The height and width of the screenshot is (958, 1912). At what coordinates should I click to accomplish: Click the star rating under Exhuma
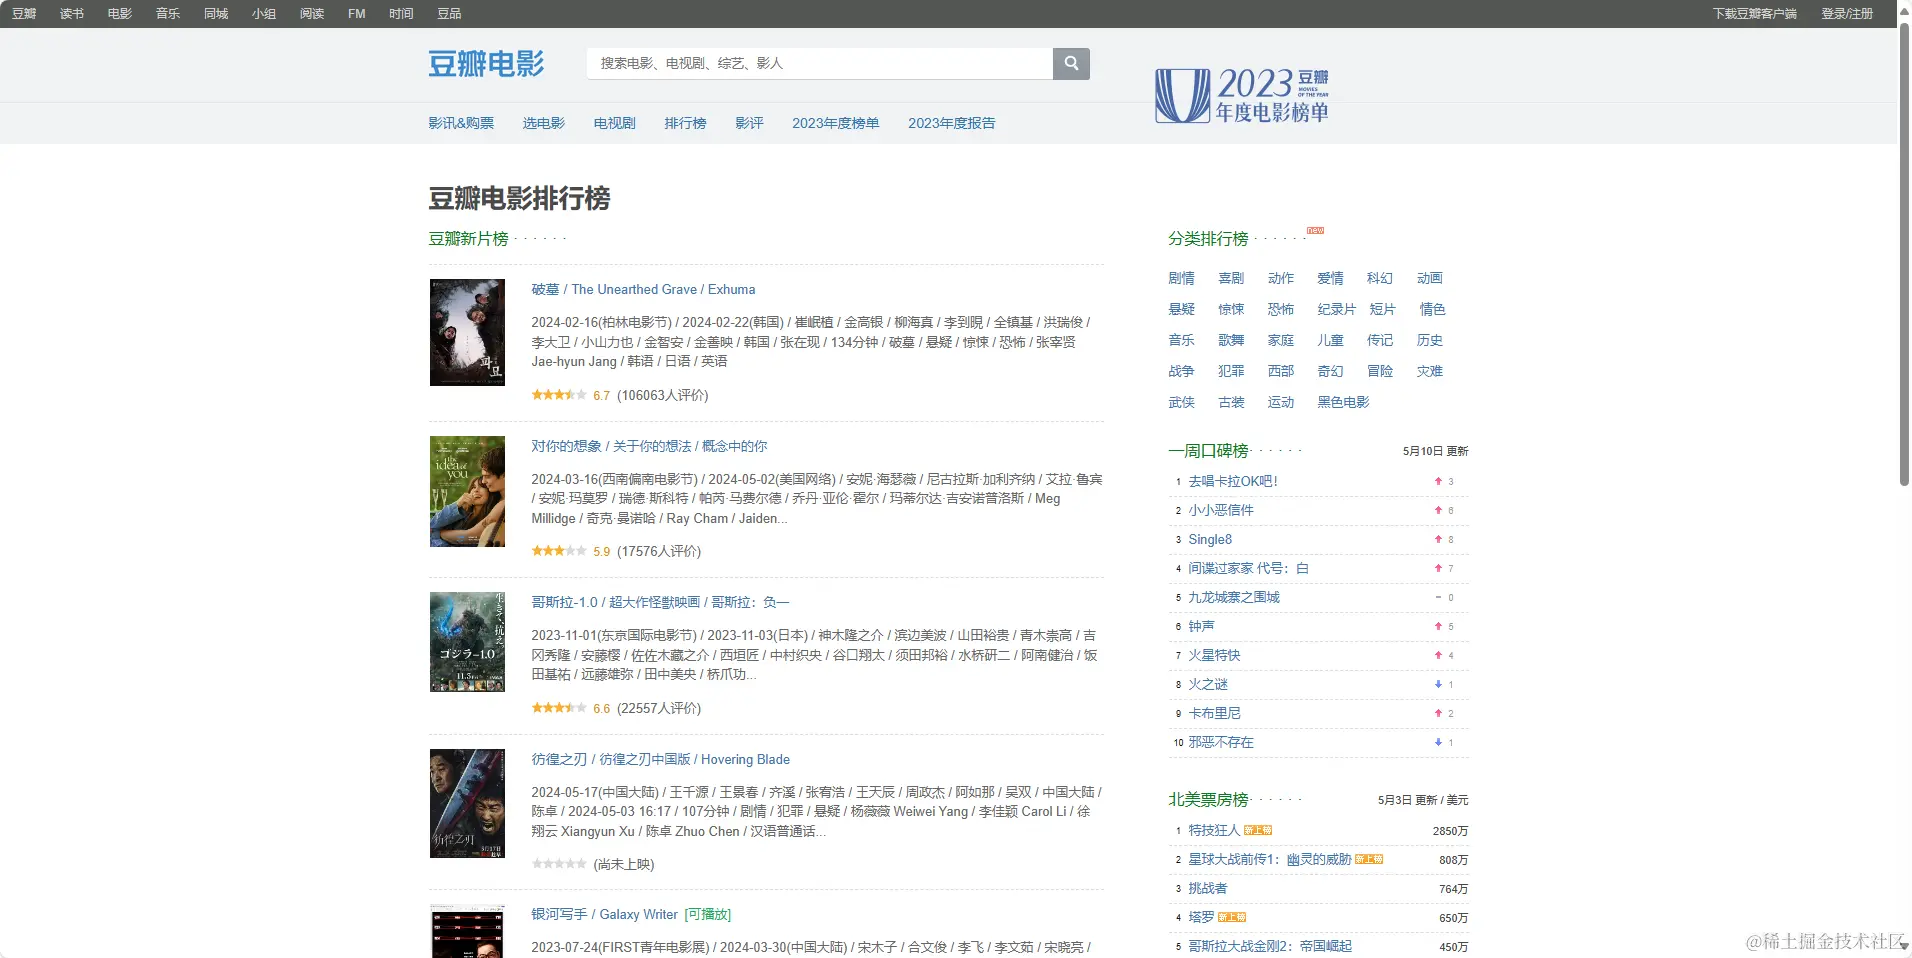[560, 394]
